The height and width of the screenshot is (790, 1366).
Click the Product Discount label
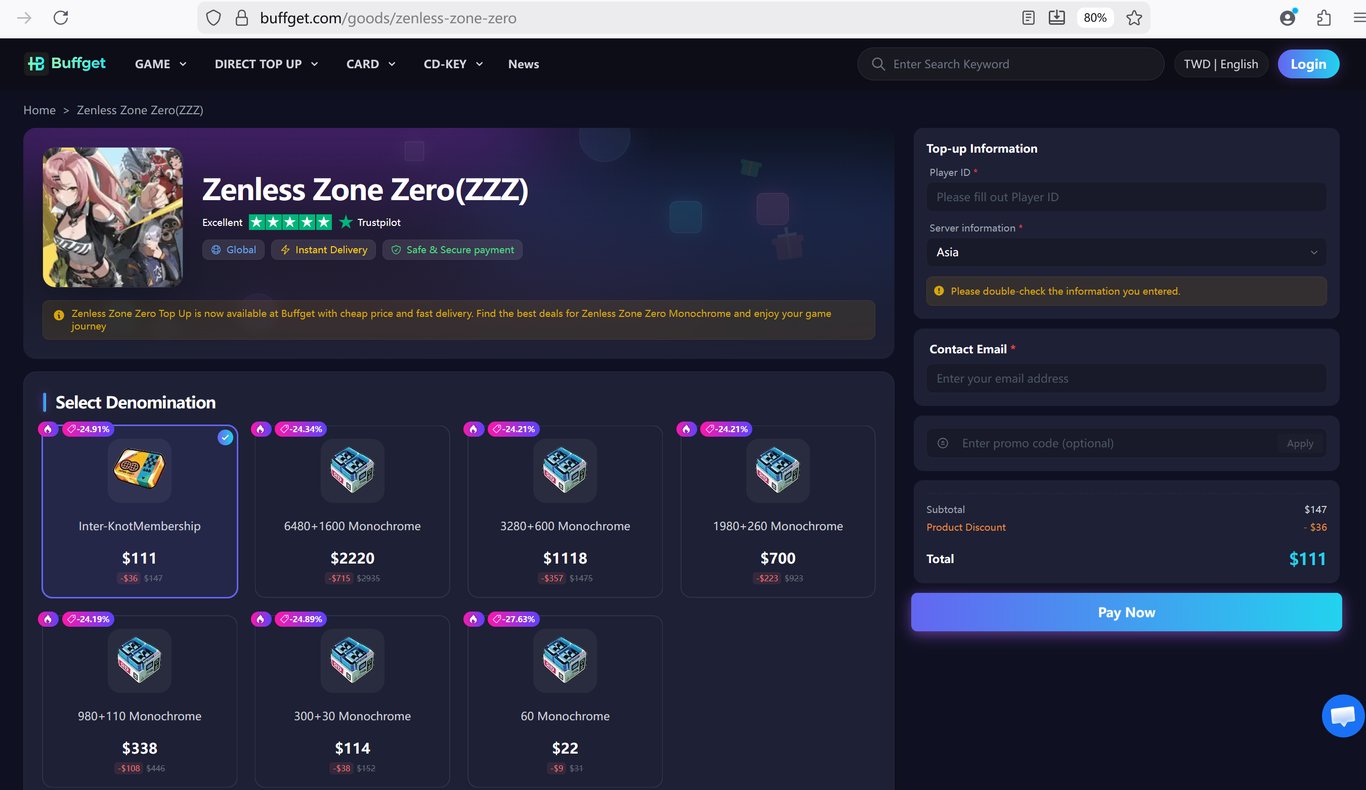coord(966,527)
